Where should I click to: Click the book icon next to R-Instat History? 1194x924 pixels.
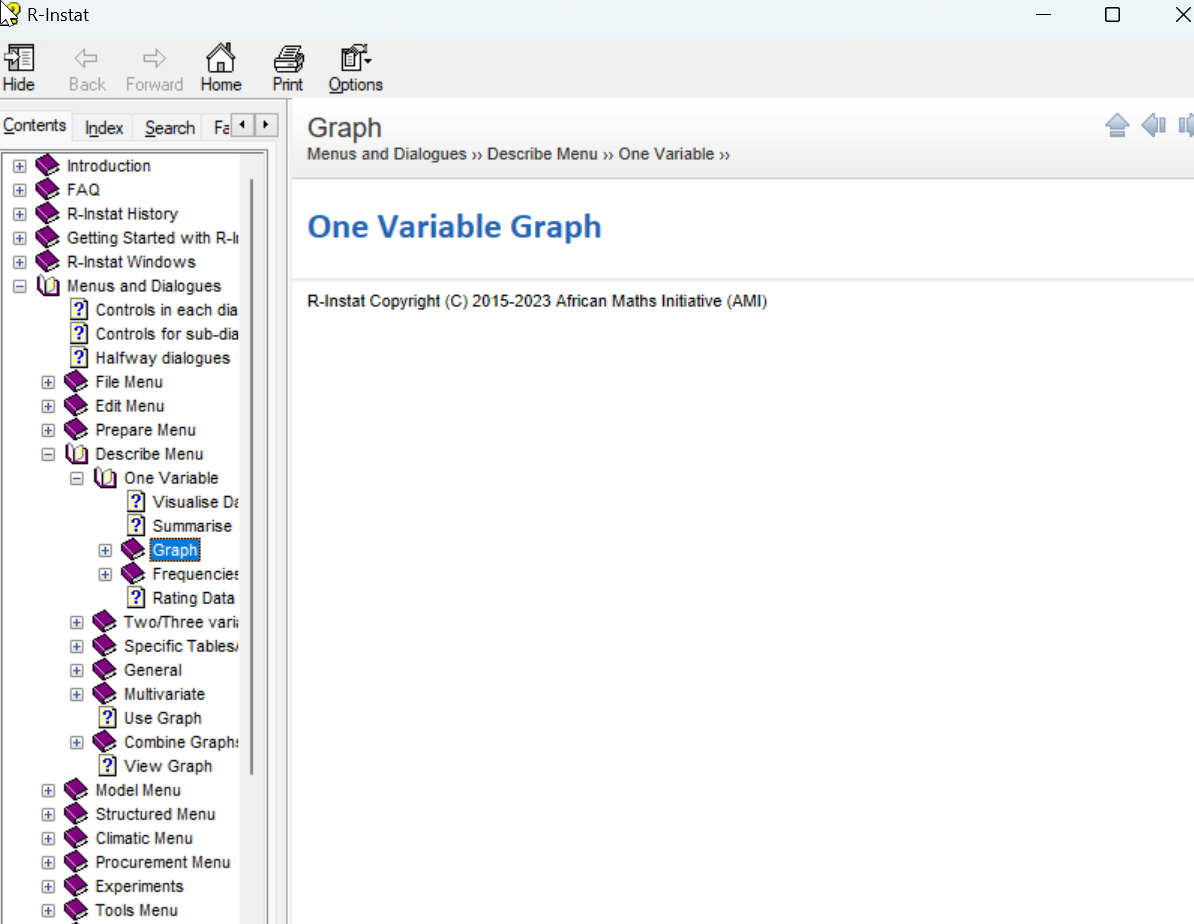click(x=48, y=213)
